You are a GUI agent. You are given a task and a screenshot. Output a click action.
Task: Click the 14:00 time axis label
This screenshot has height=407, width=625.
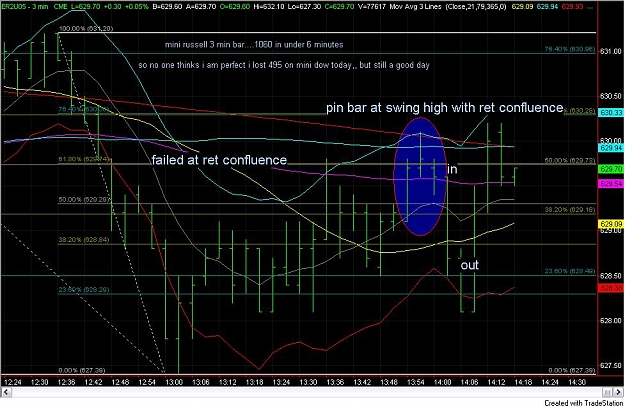point(442,382)
